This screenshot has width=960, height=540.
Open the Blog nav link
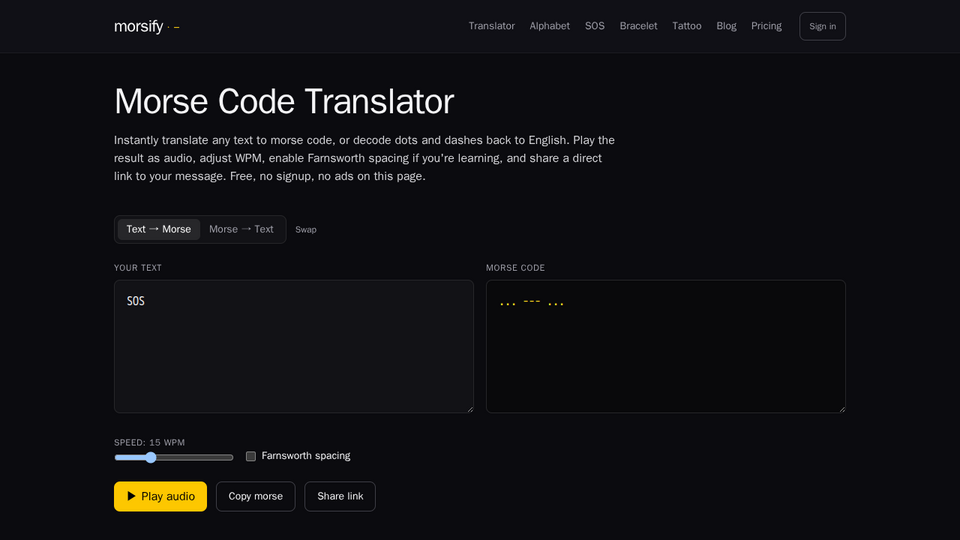tap(726, 26)
